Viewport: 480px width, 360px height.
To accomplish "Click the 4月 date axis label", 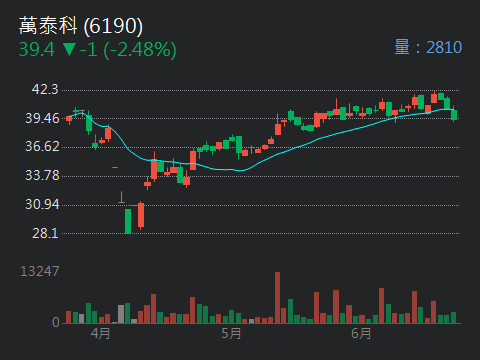I will point(101,333).
